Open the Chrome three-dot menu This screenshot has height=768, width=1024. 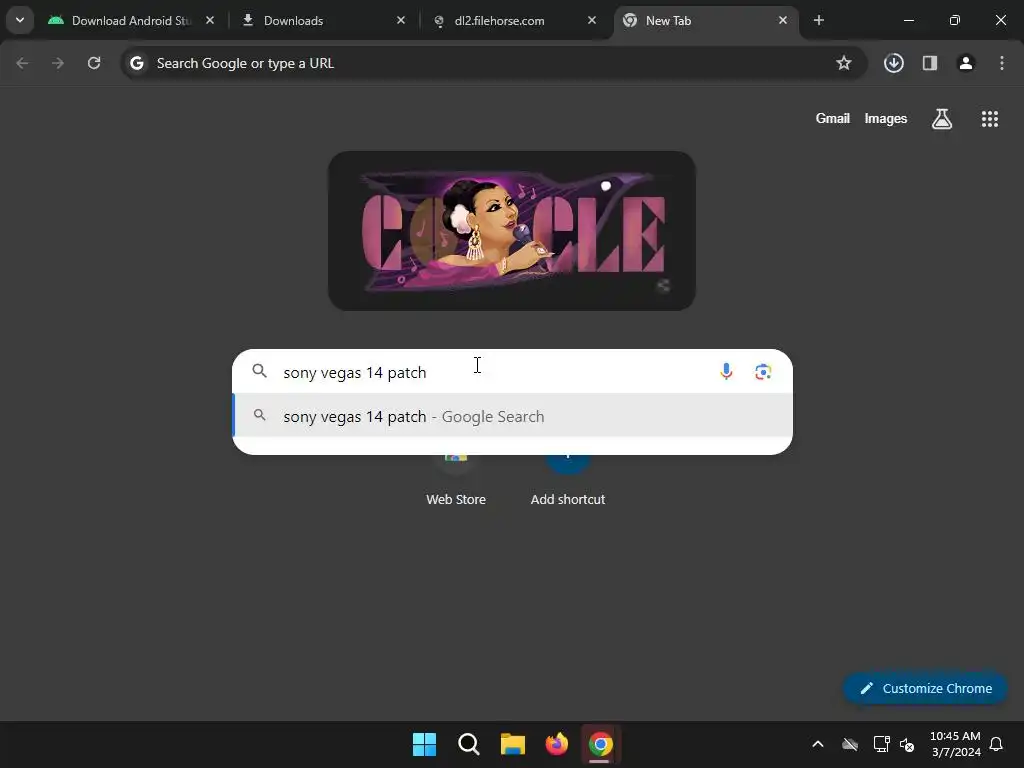pyautogui.click(x=1002, y=63)
